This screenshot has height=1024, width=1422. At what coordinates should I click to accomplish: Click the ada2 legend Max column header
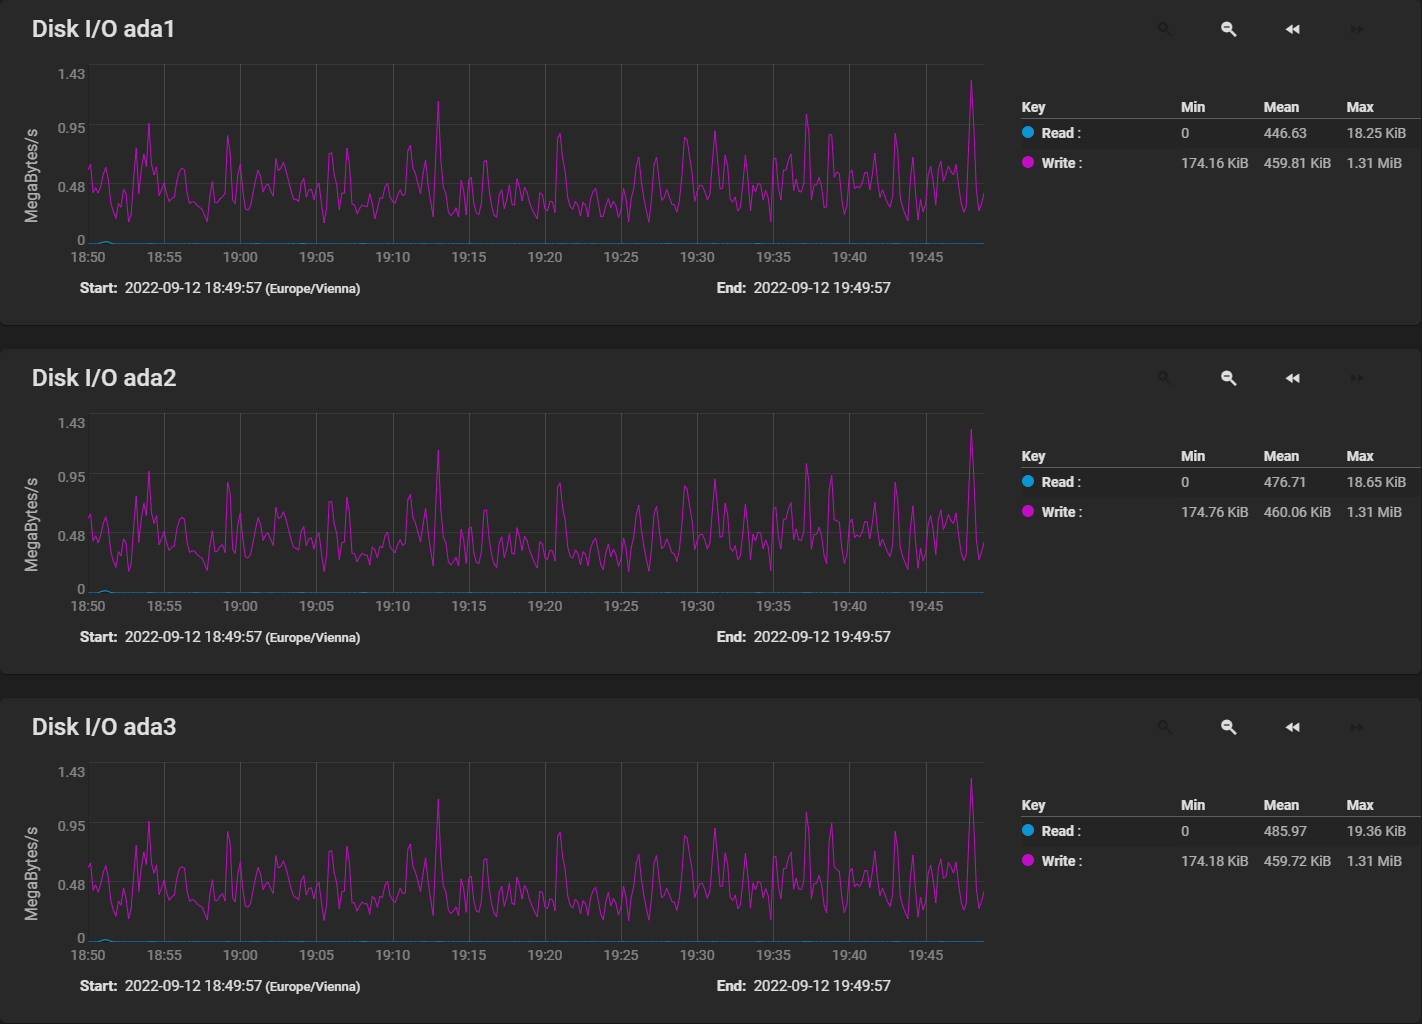[x=1360, y=456]
